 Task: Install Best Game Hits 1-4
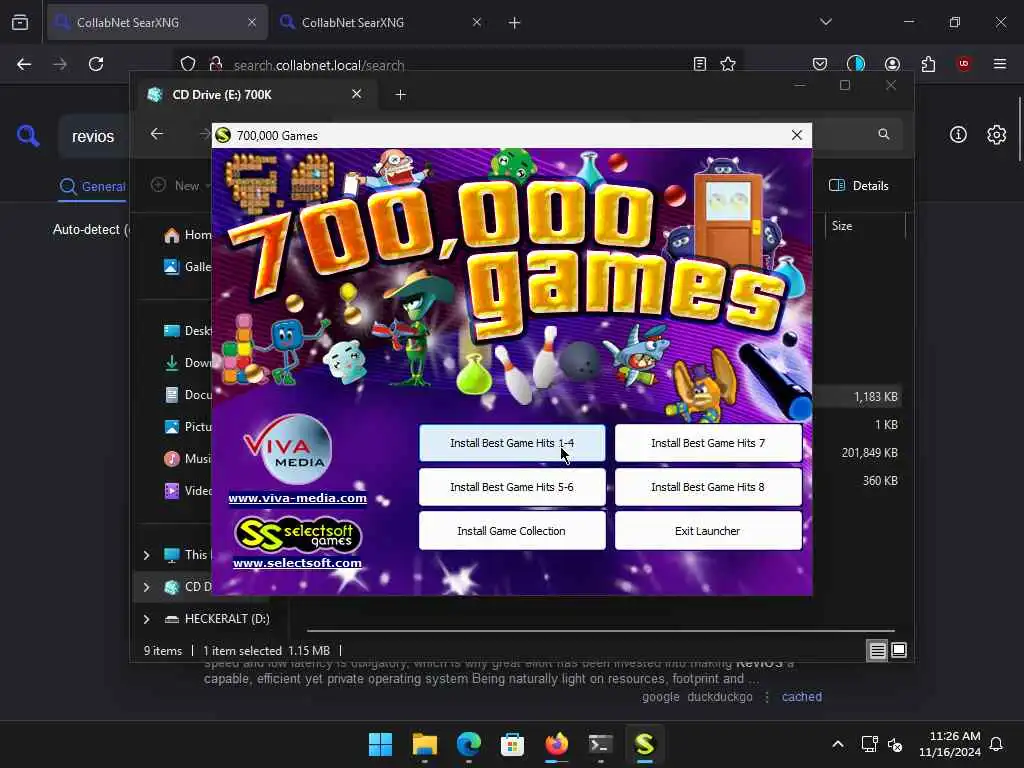(x=512, y=443)
